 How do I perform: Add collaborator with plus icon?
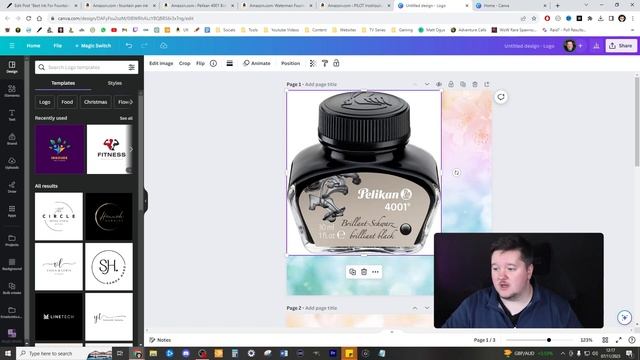pyautogui.click(x=580, y=46)
